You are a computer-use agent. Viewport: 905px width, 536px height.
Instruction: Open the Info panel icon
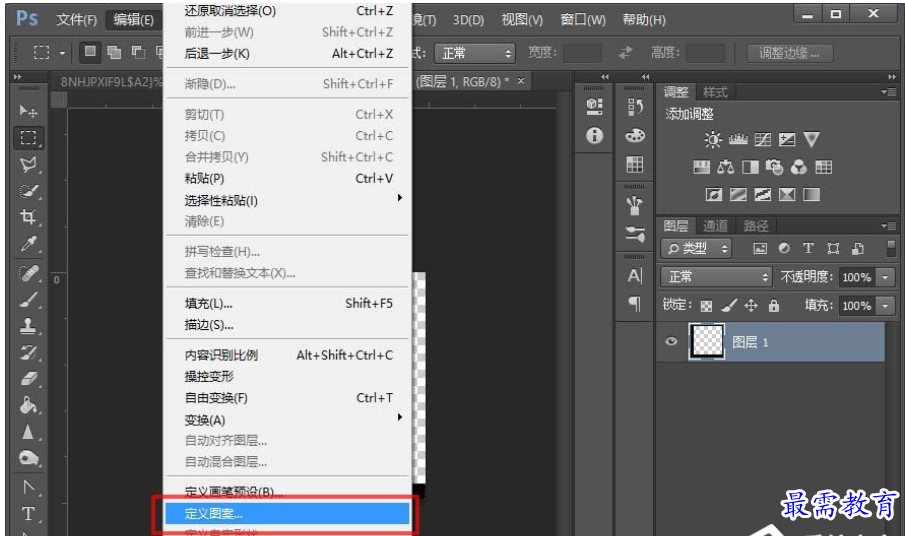[594, 136]
